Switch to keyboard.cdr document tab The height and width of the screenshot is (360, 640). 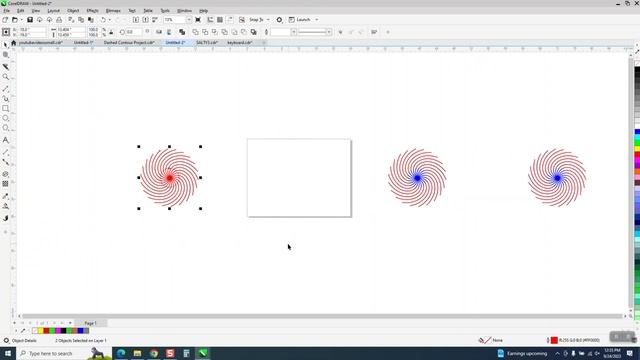(x=240, y=42)
